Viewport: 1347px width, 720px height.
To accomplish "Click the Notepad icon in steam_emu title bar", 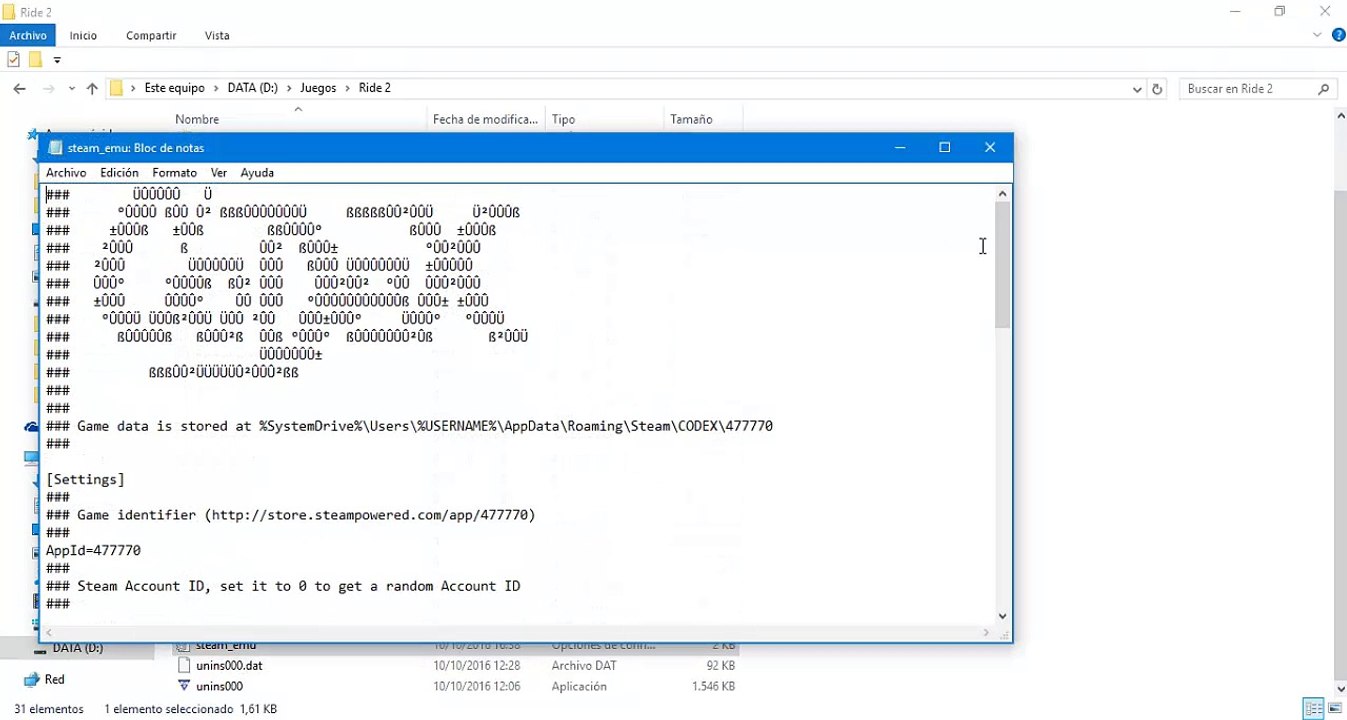I will pyautogui.click(x=55, y=148).
